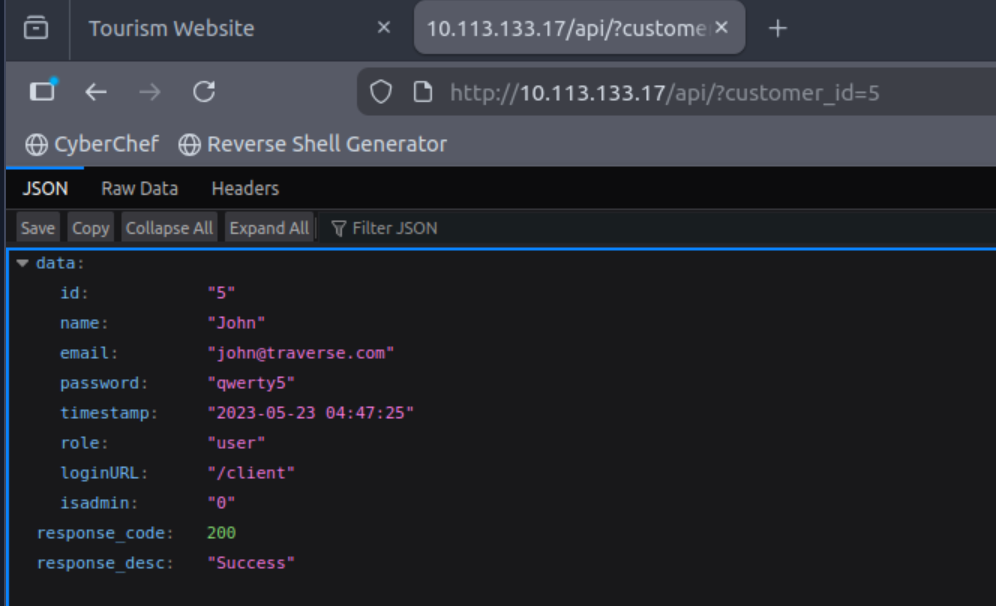The image size is (996, 606).
Task: Reload the current page
Action: (204, 92)
